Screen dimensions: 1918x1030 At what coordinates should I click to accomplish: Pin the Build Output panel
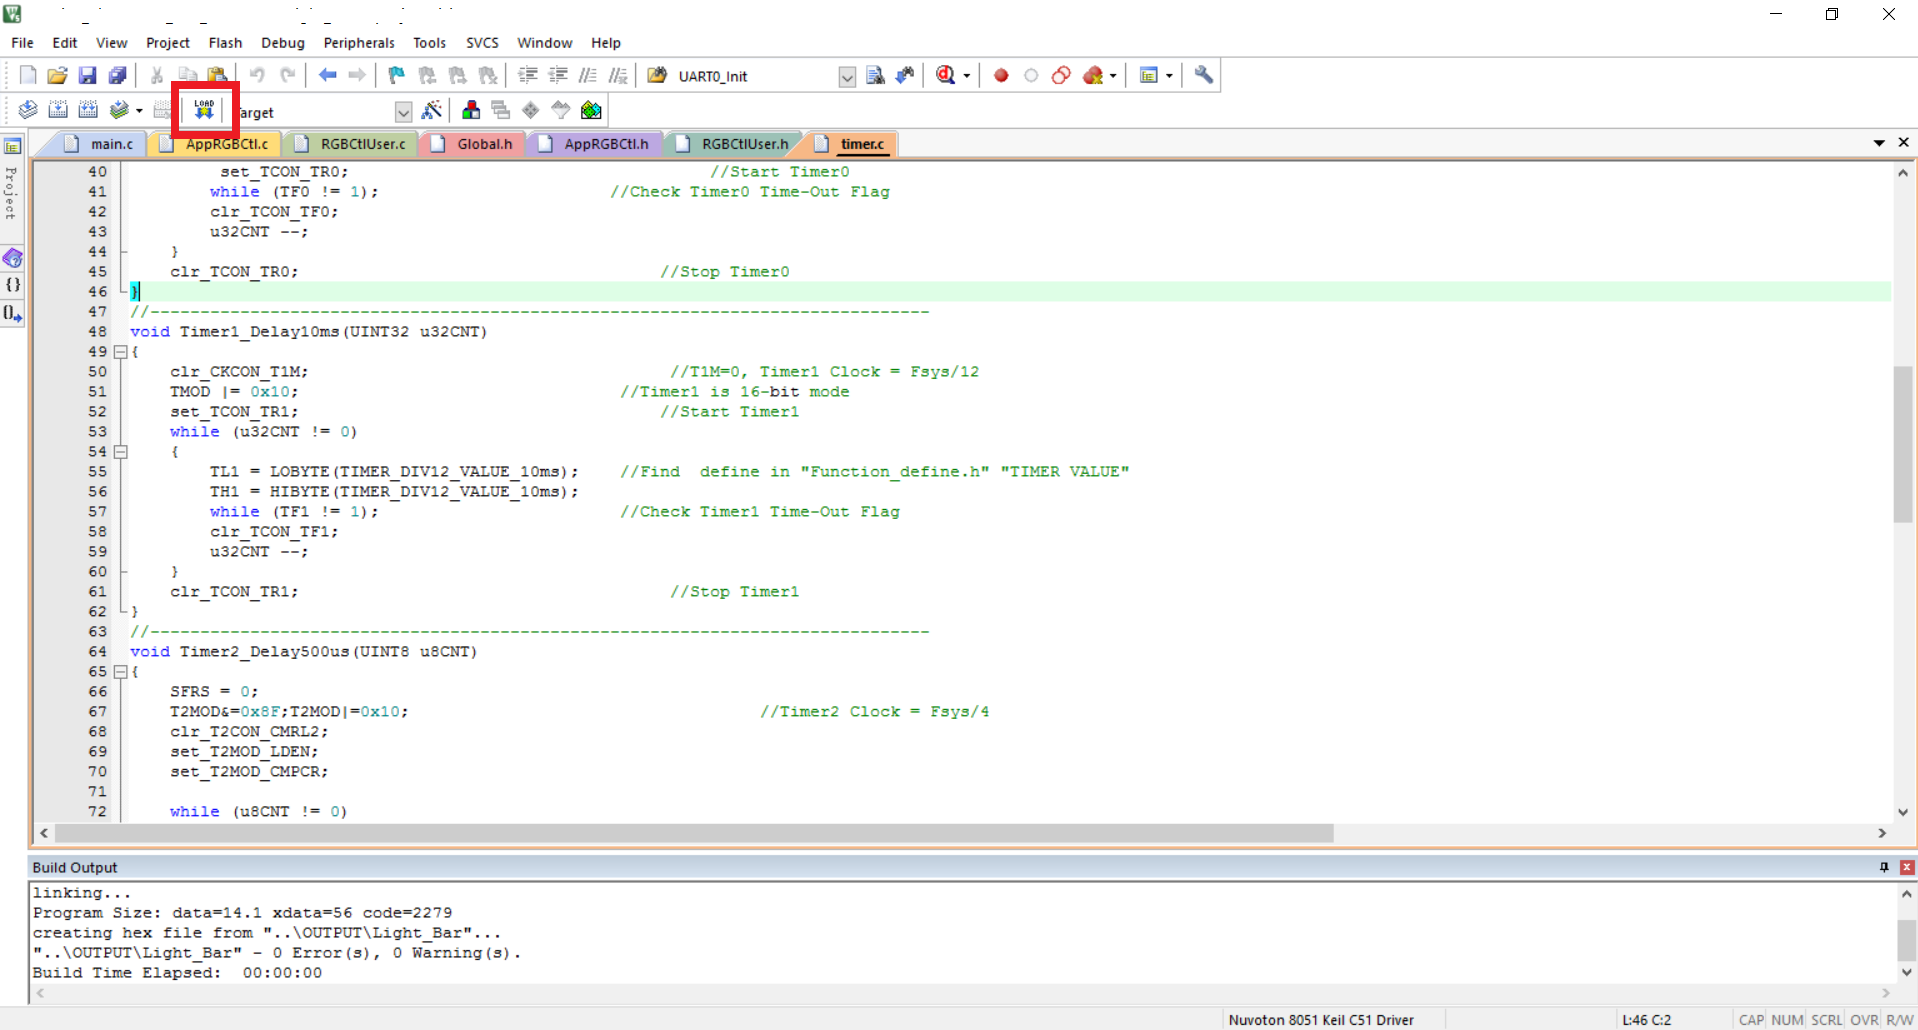coord(1884,867)
